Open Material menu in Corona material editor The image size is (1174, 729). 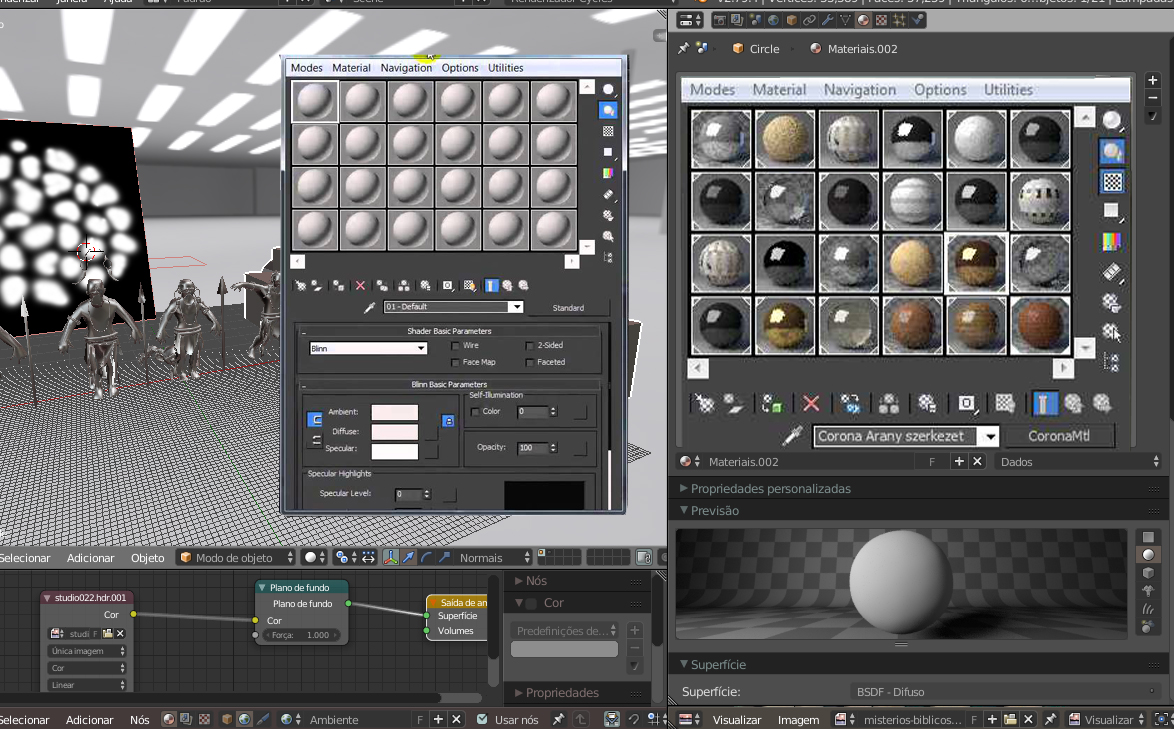point(779,89)
